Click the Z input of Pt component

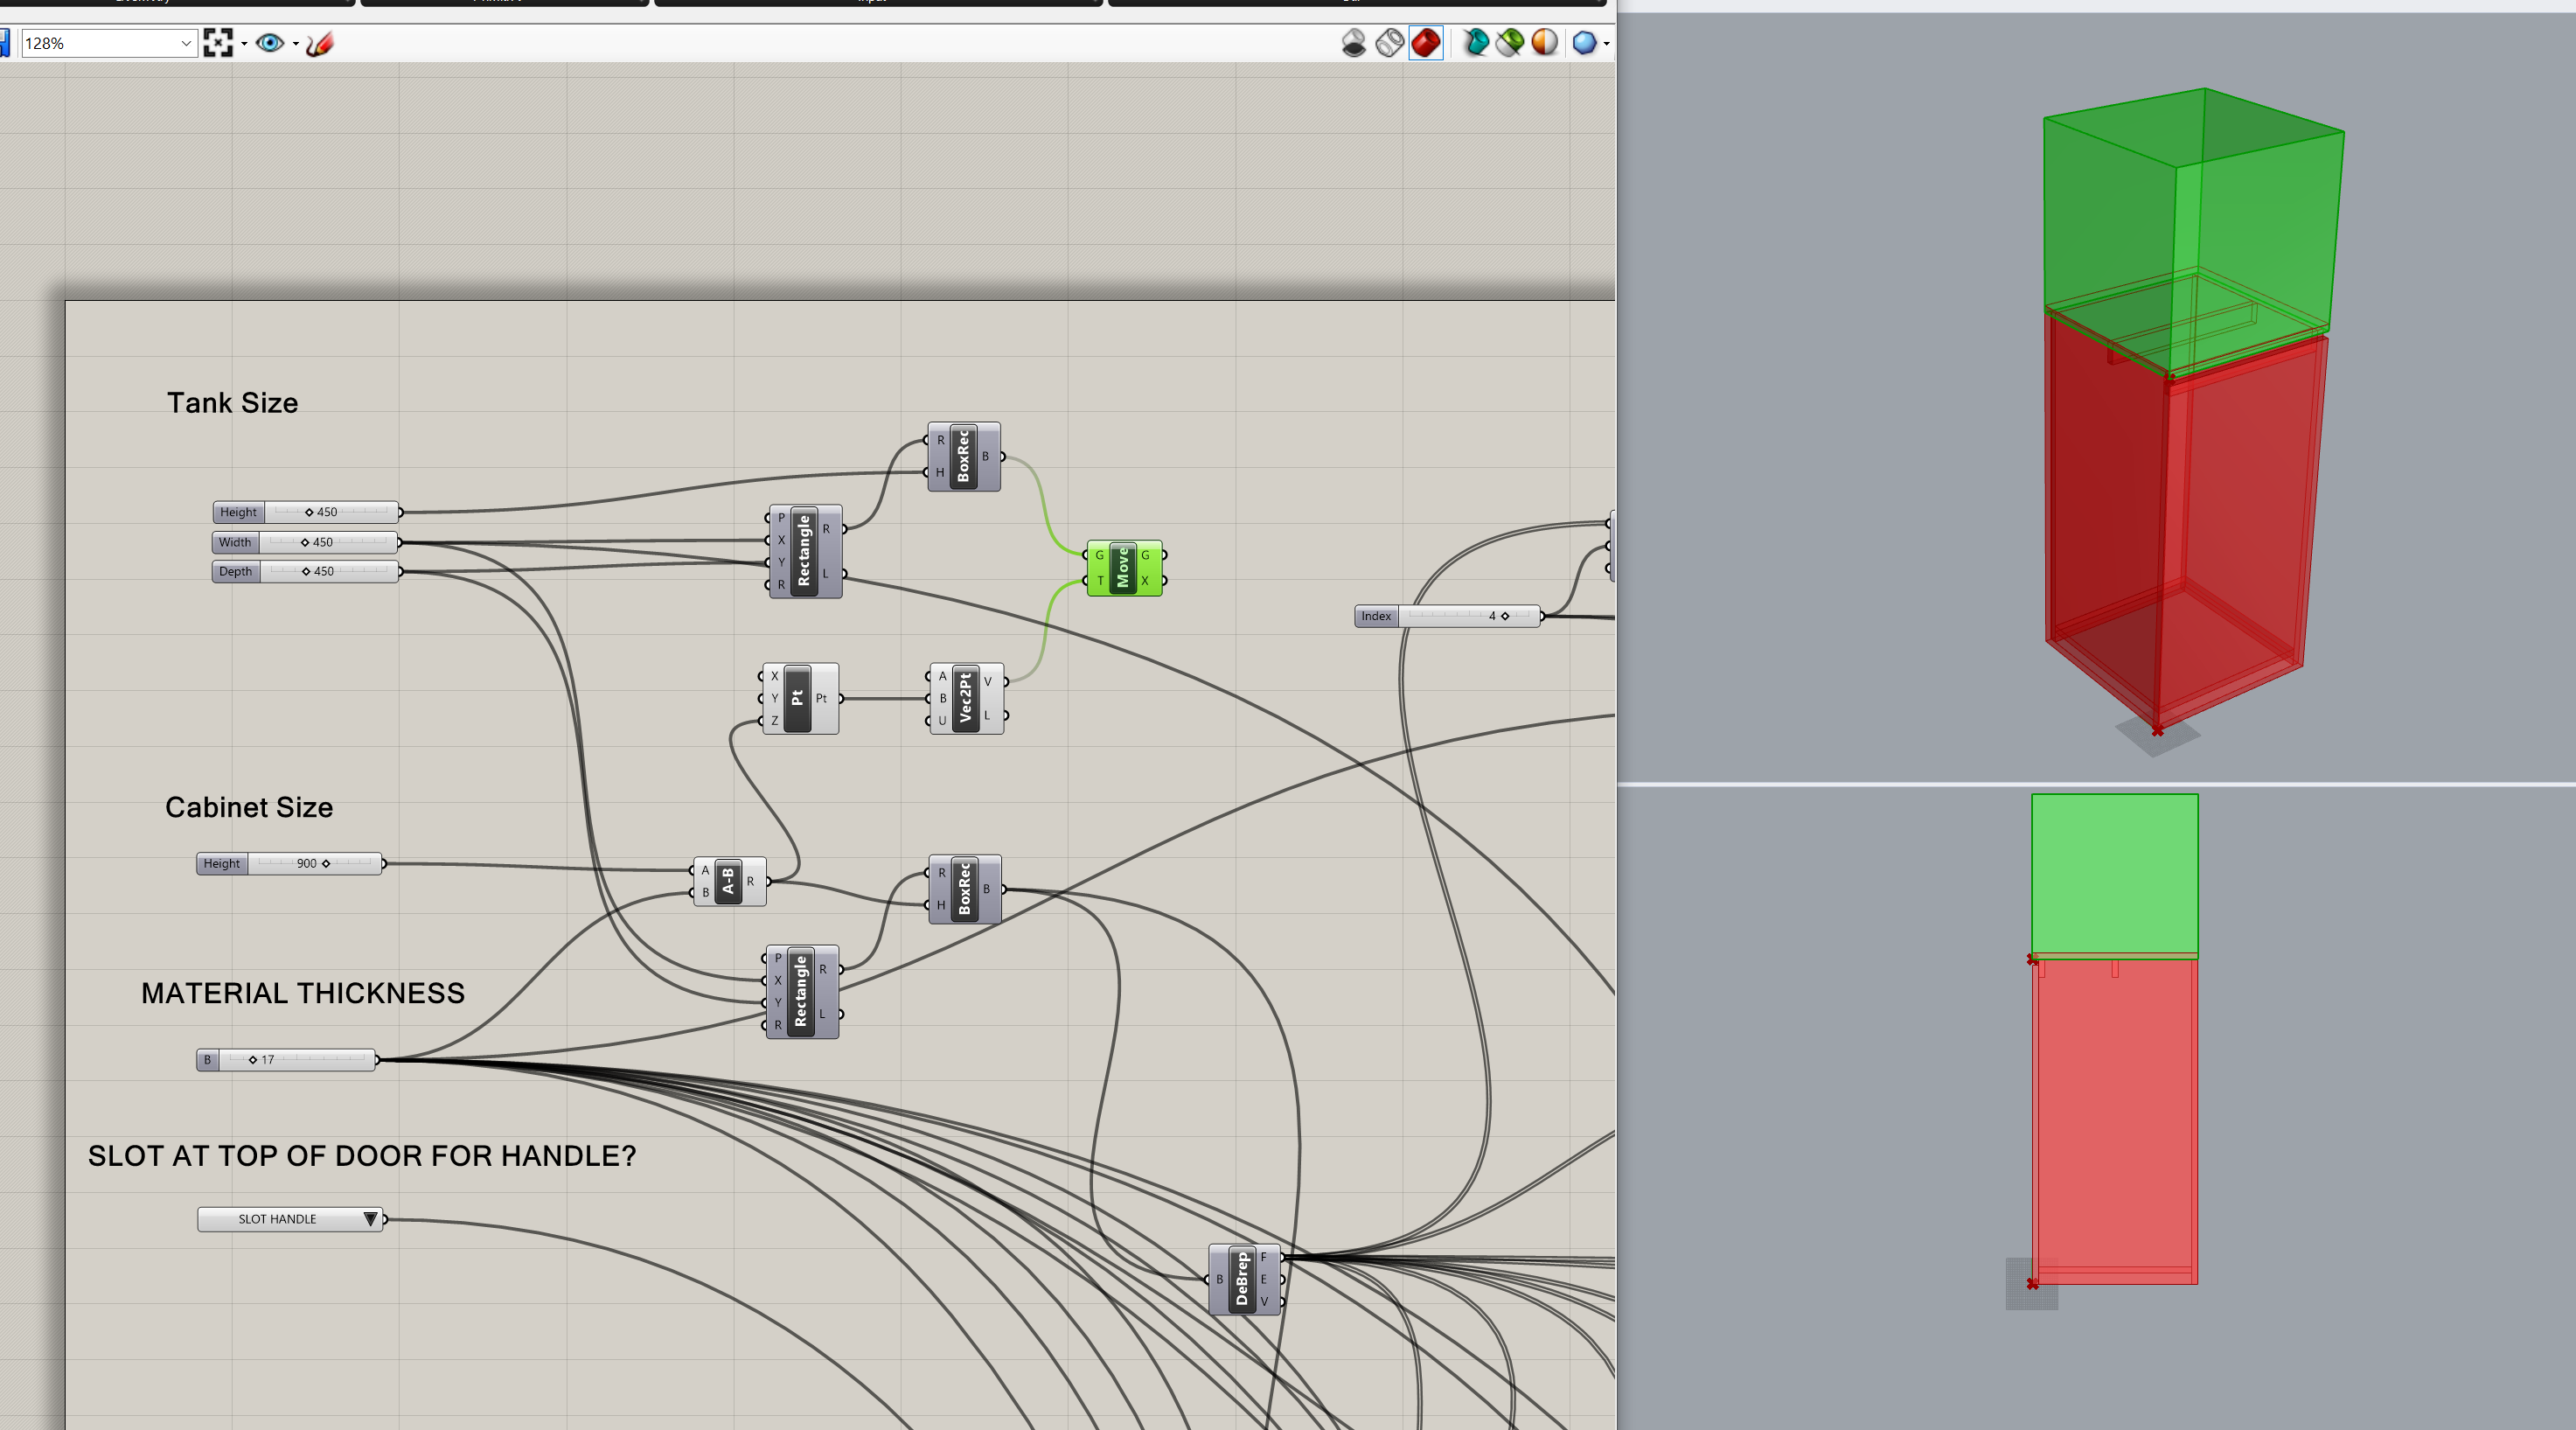pos(774,720)
